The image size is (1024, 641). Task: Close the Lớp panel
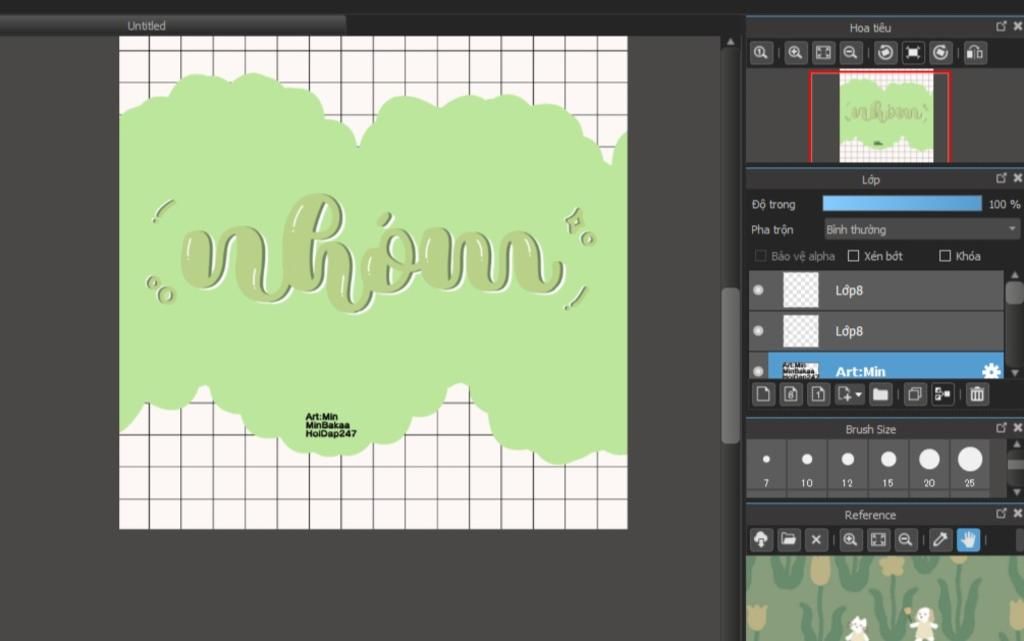1017,178
